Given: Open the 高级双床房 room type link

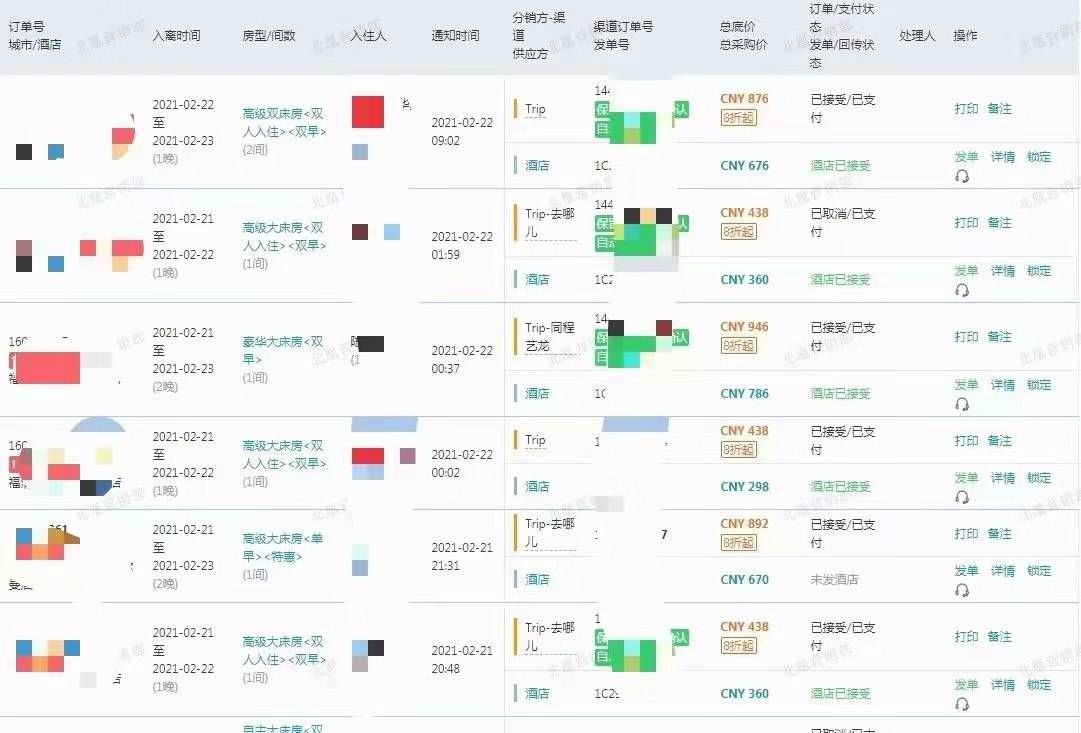Looking at the screenshot, I should pyautogui.click(x=284, y=123).
